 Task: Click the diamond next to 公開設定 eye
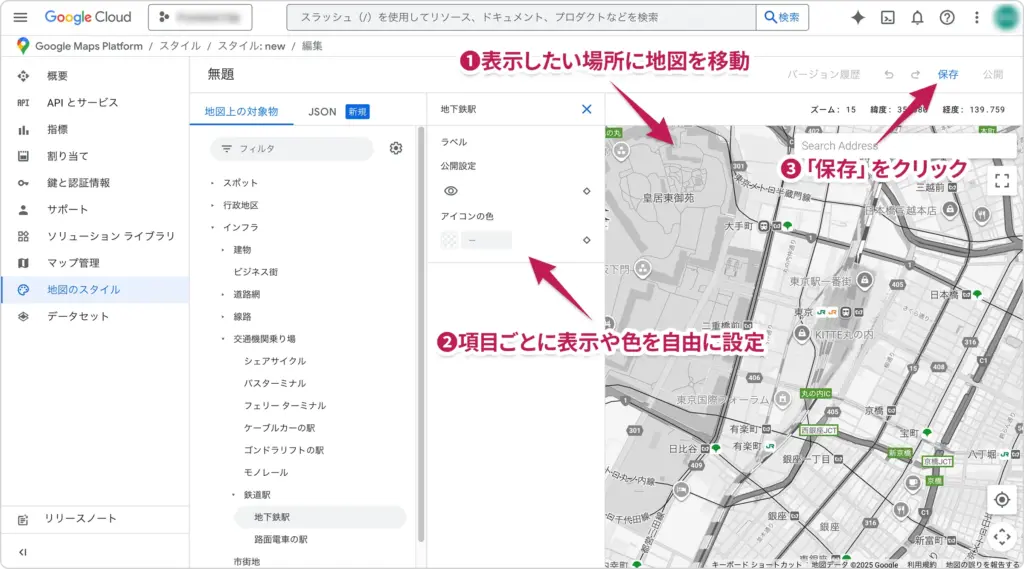pos(586,191)
